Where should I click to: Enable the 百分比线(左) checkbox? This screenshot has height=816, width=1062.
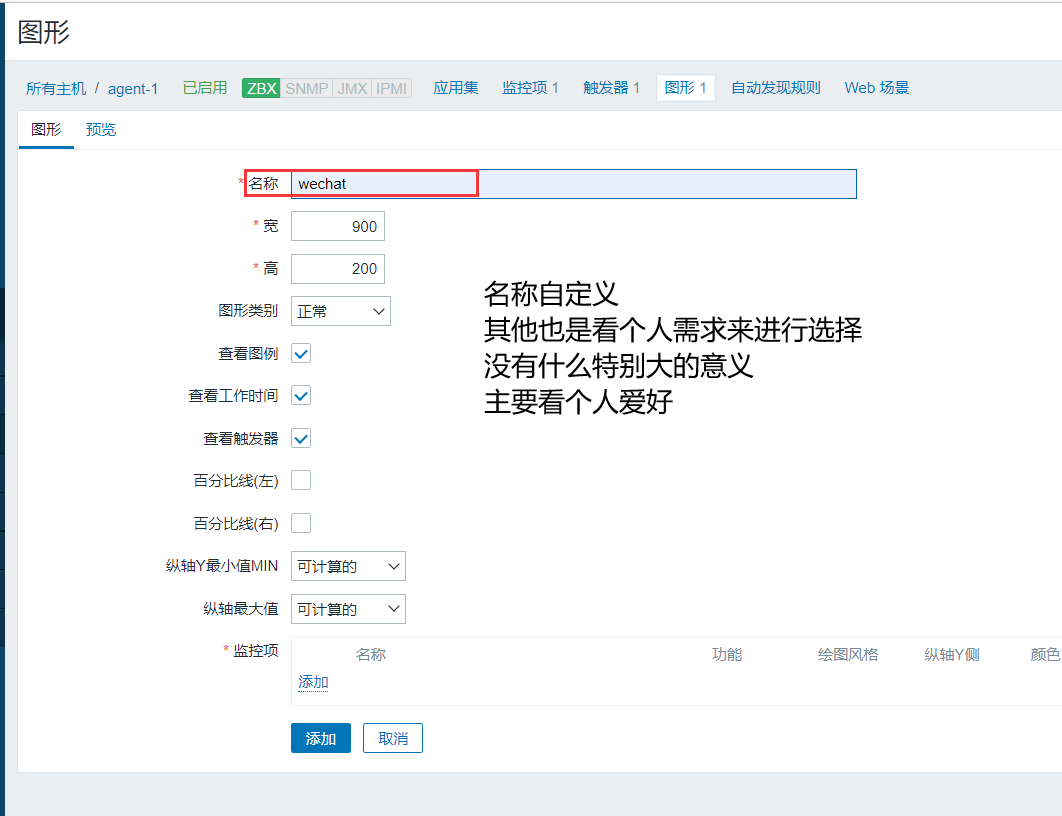coord(301,480)
